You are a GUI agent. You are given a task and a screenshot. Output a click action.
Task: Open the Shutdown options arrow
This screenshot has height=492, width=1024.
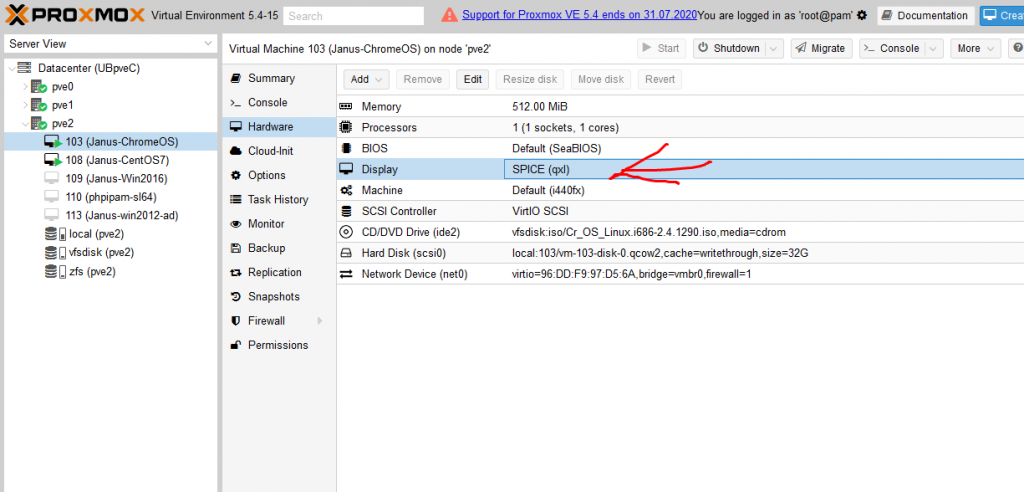(774, 48)
